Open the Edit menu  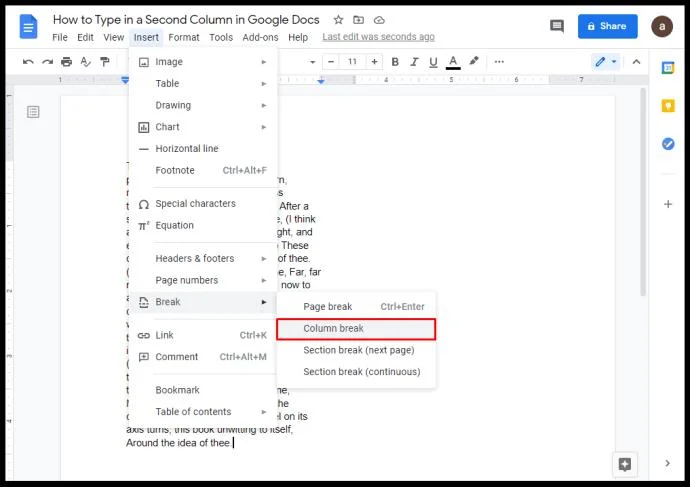click(x=85, y=37)
